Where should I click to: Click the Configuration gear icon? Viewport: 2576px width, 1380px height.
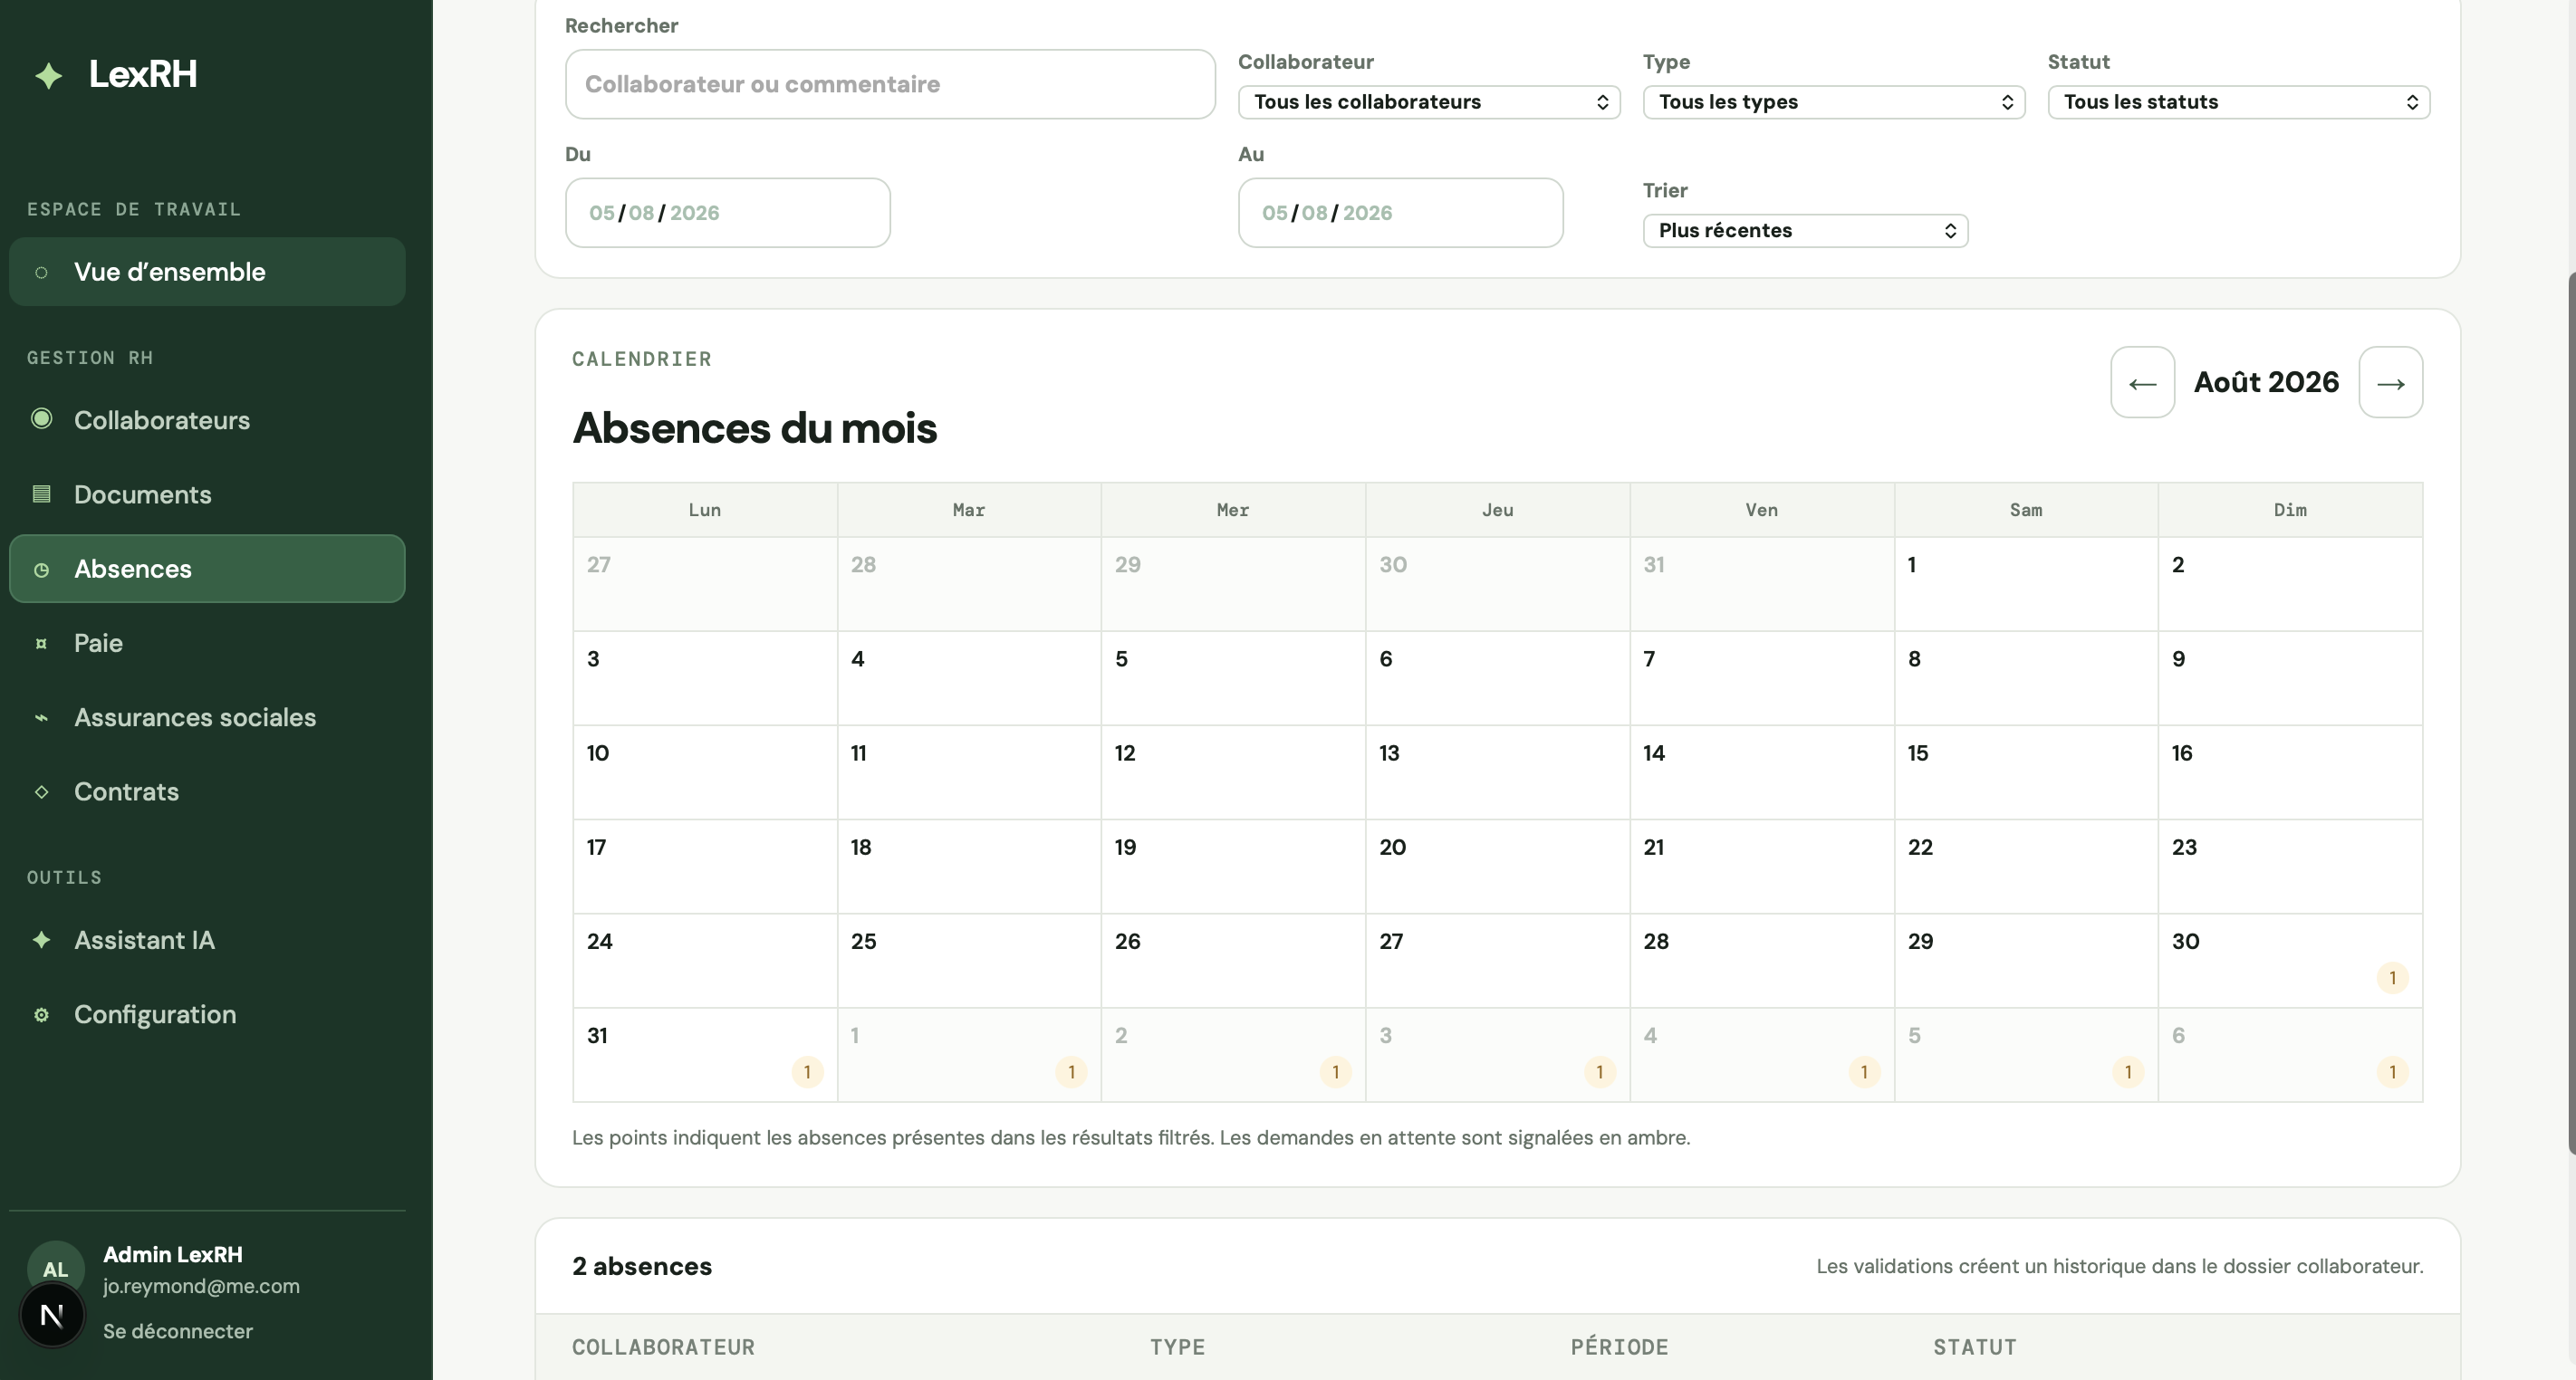pyautogui.click(x=41, y=1014)
